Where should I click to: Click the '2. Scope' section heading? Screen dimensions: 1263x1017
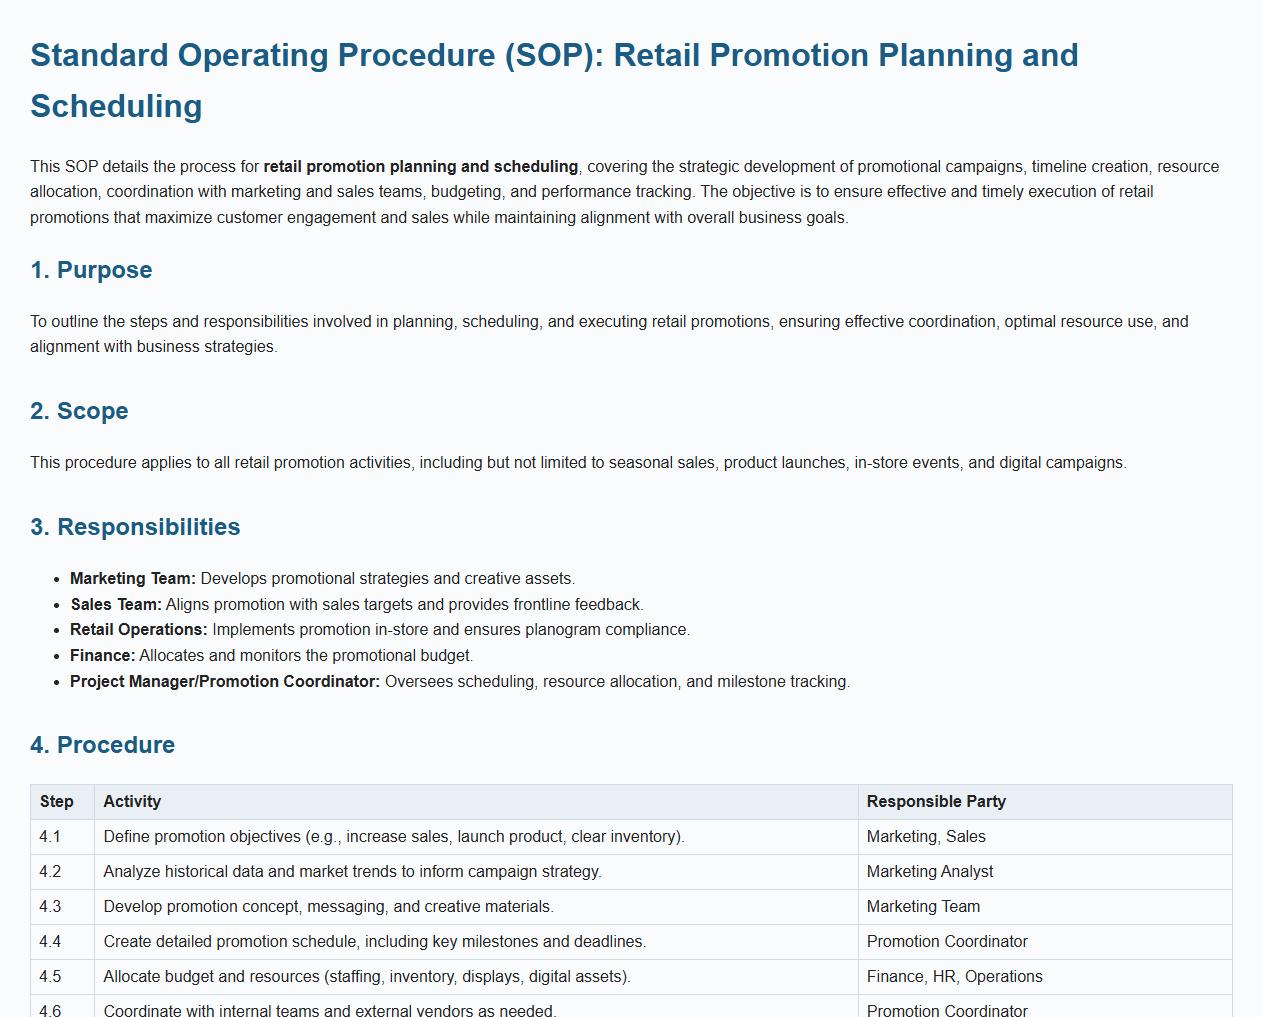pyautogui.click(x=79, y=411)
